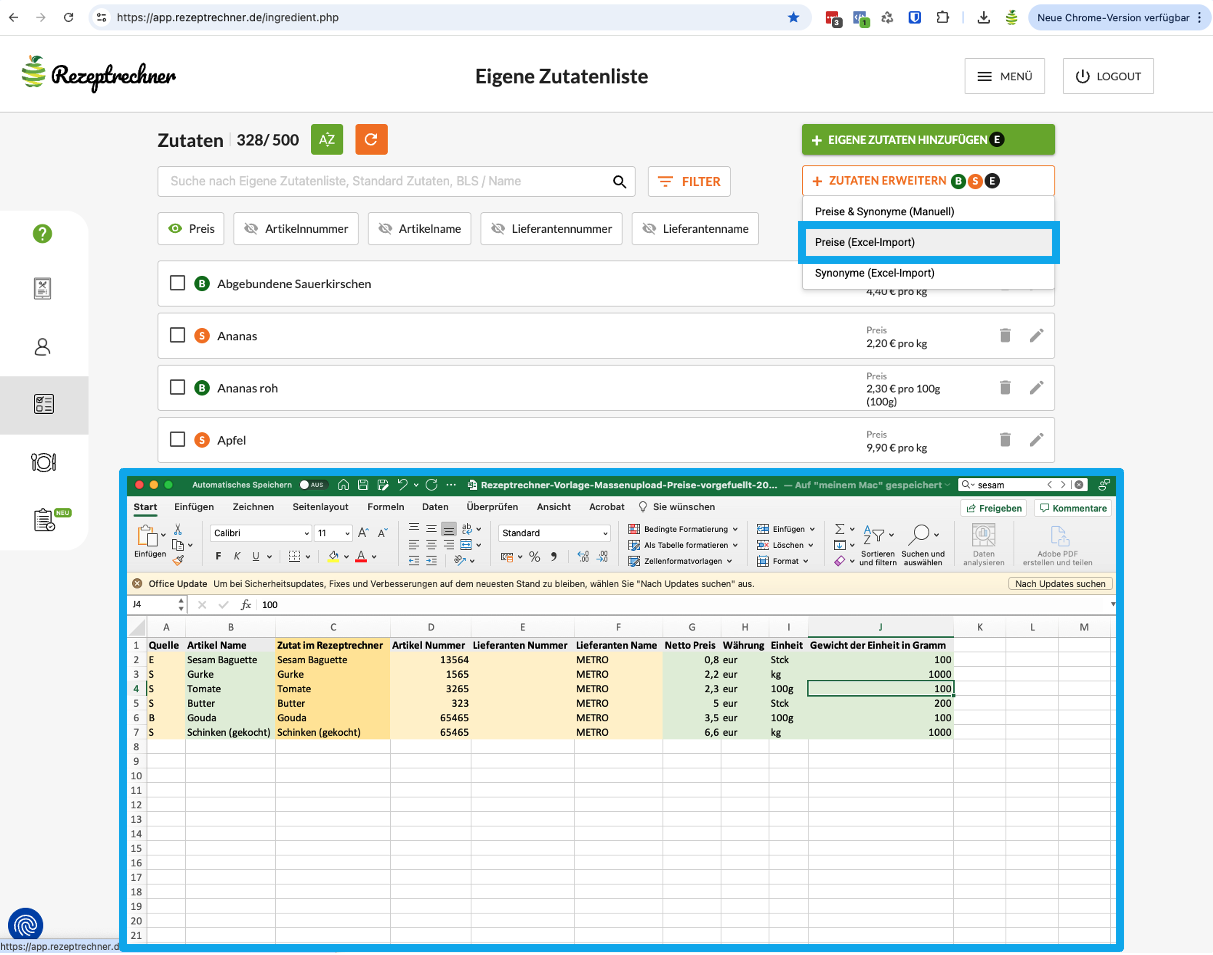Open the Filter options
Viewport: 1213px width, 955px height.
[689, 182]
